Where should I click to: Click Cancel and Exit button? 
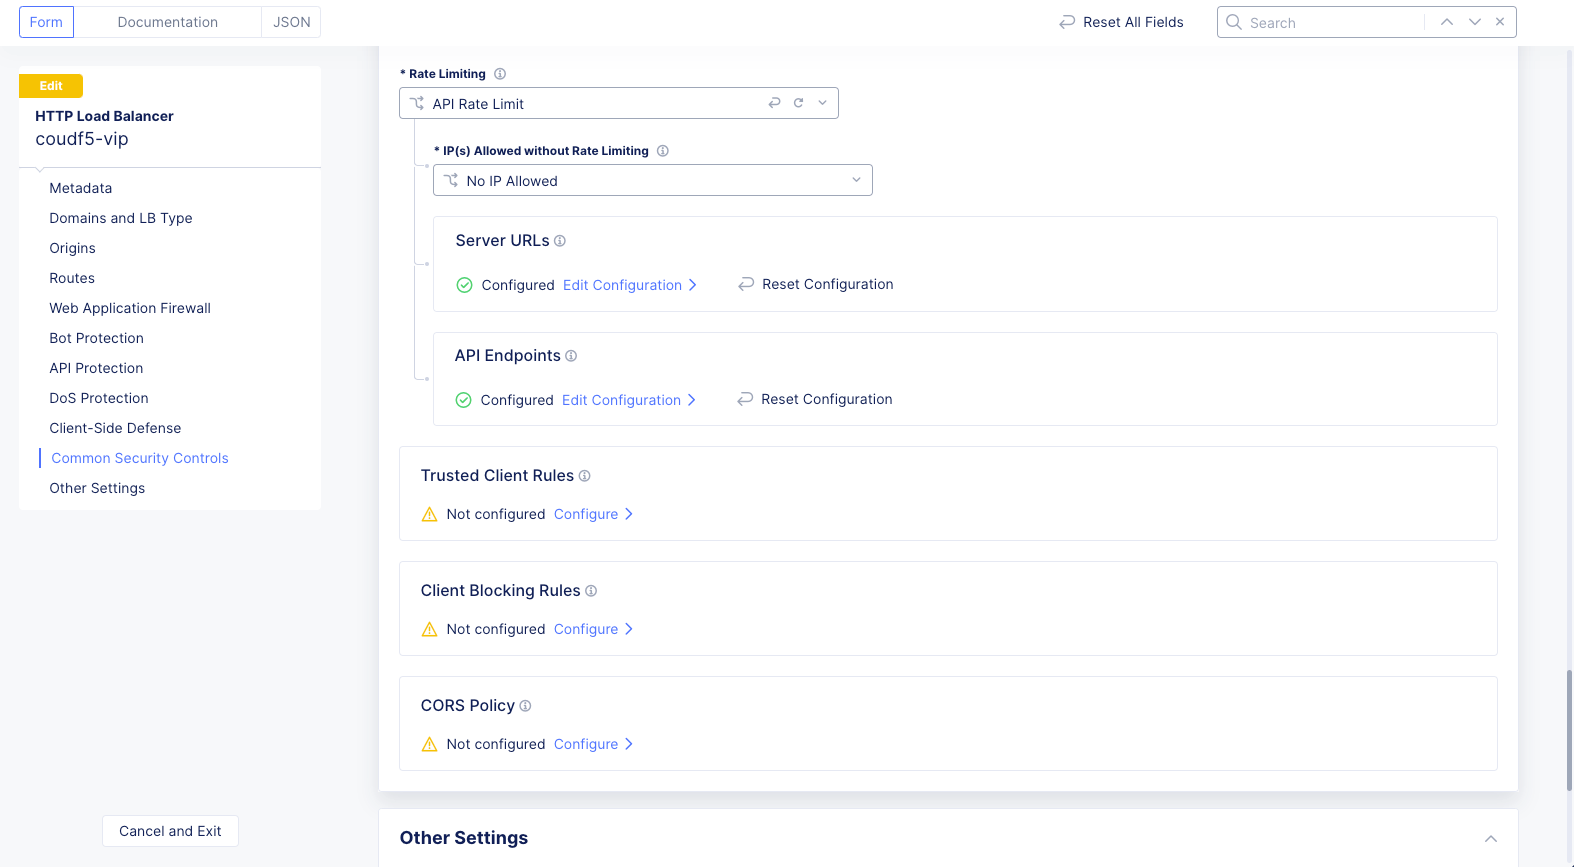pos(170,831)
